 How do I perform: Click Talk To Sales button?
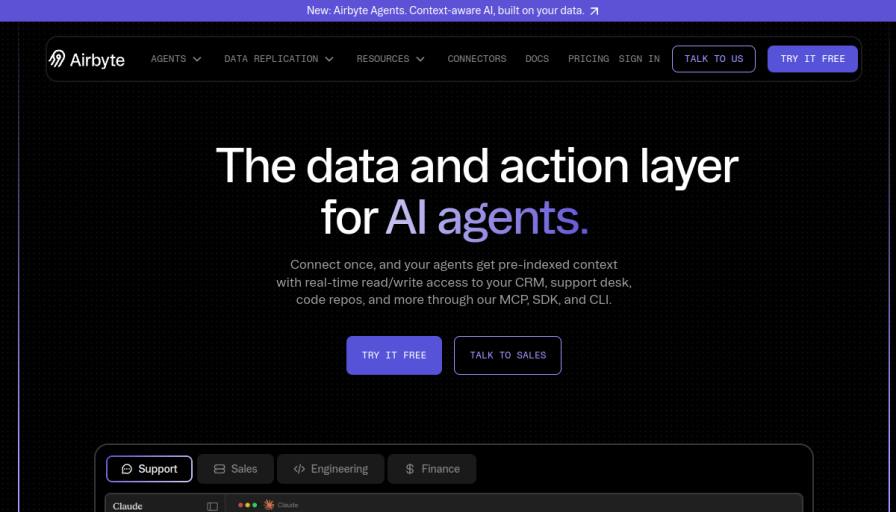point(507,355)
